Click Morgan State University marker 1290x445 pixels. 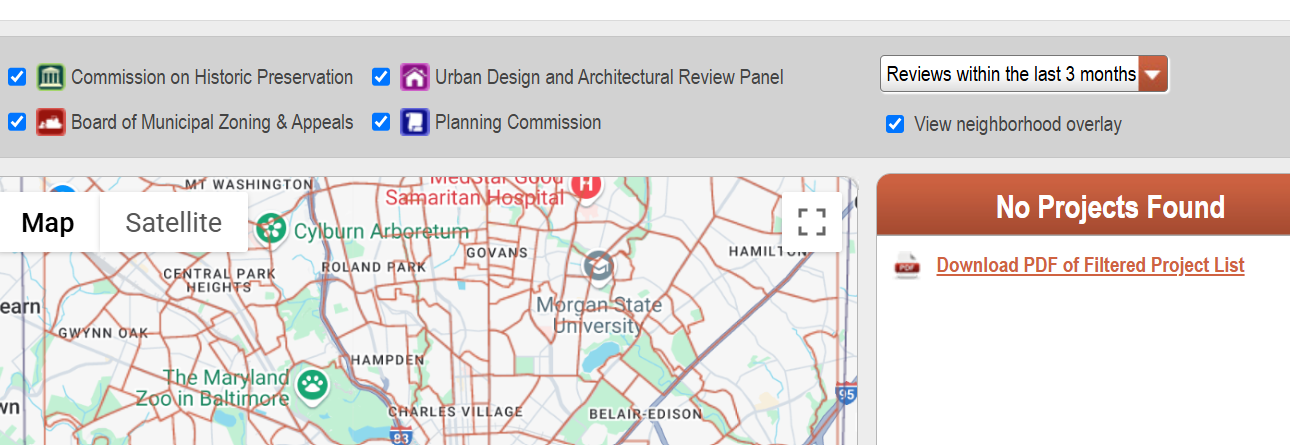(x=599, y=267)
